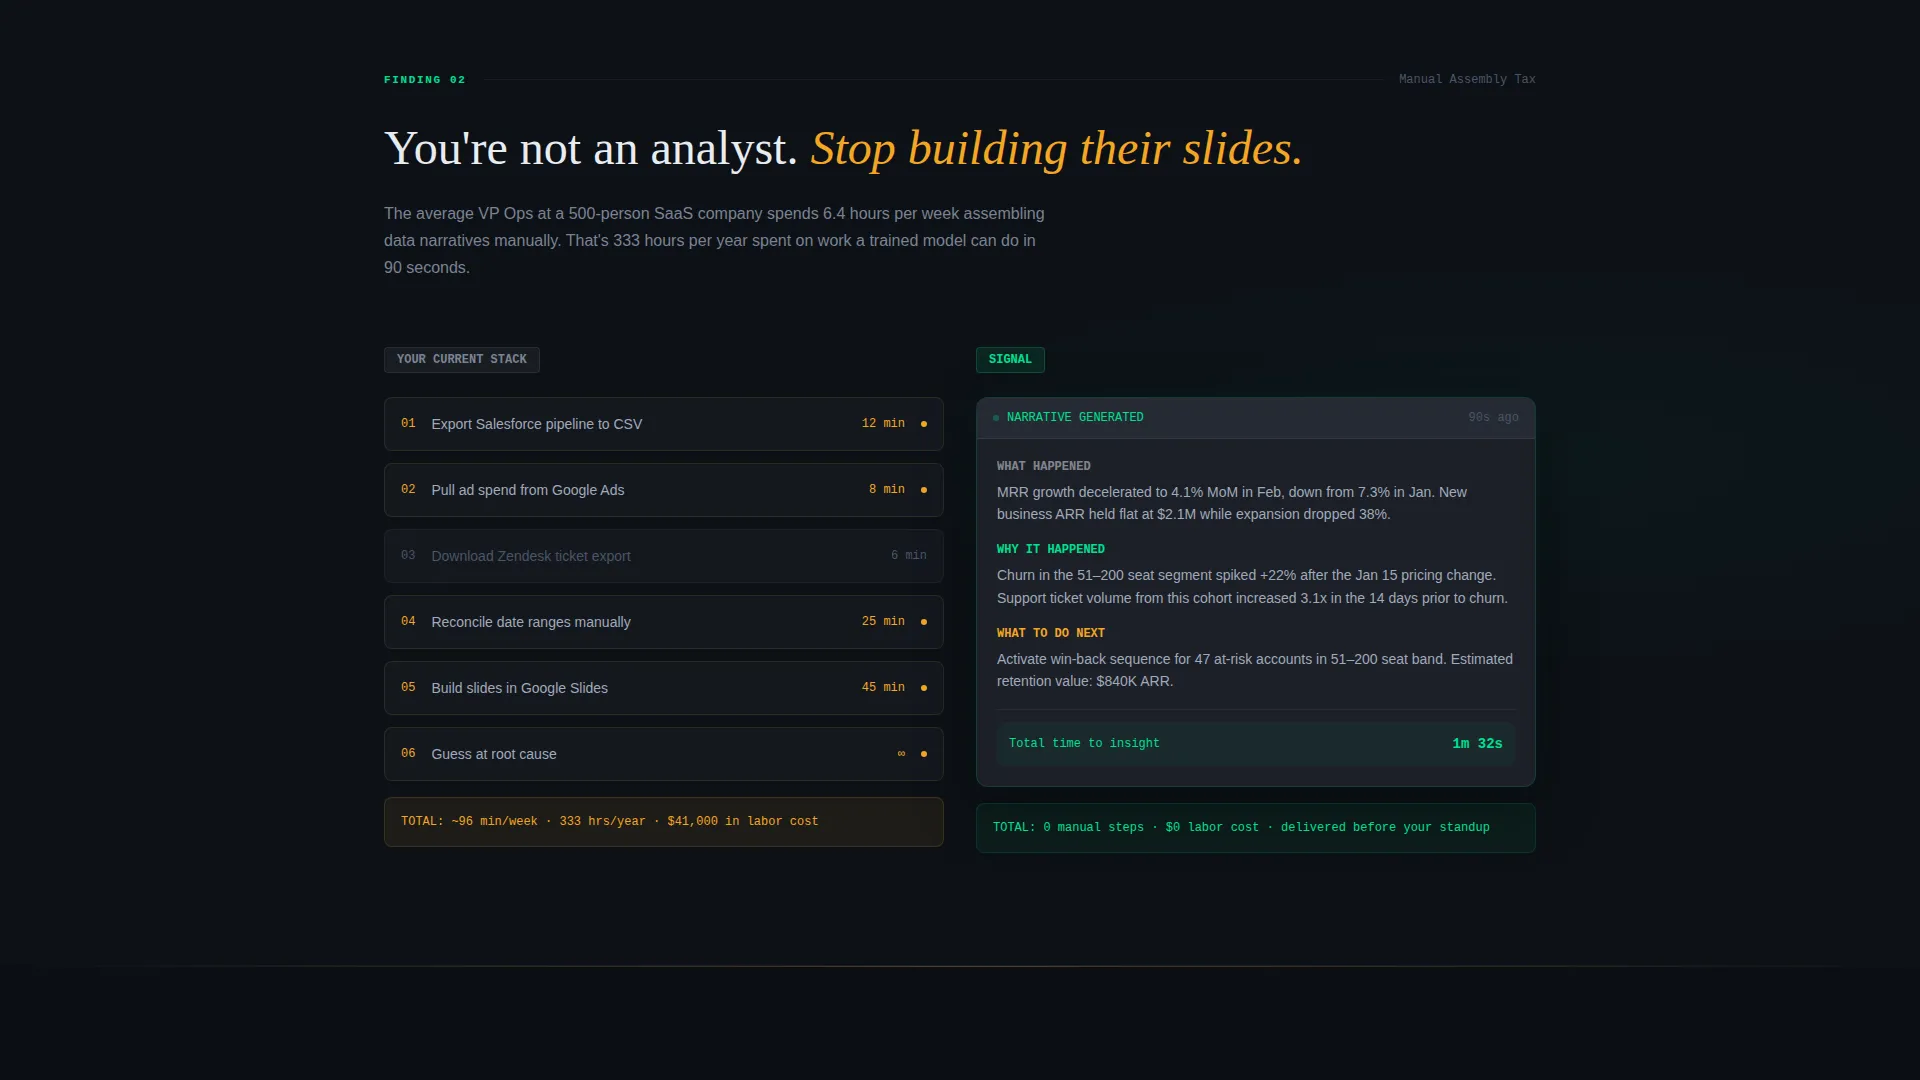Click the '90s ago' timestamp
Screen dimensions: 1920x1080
tap(1493, 418)
